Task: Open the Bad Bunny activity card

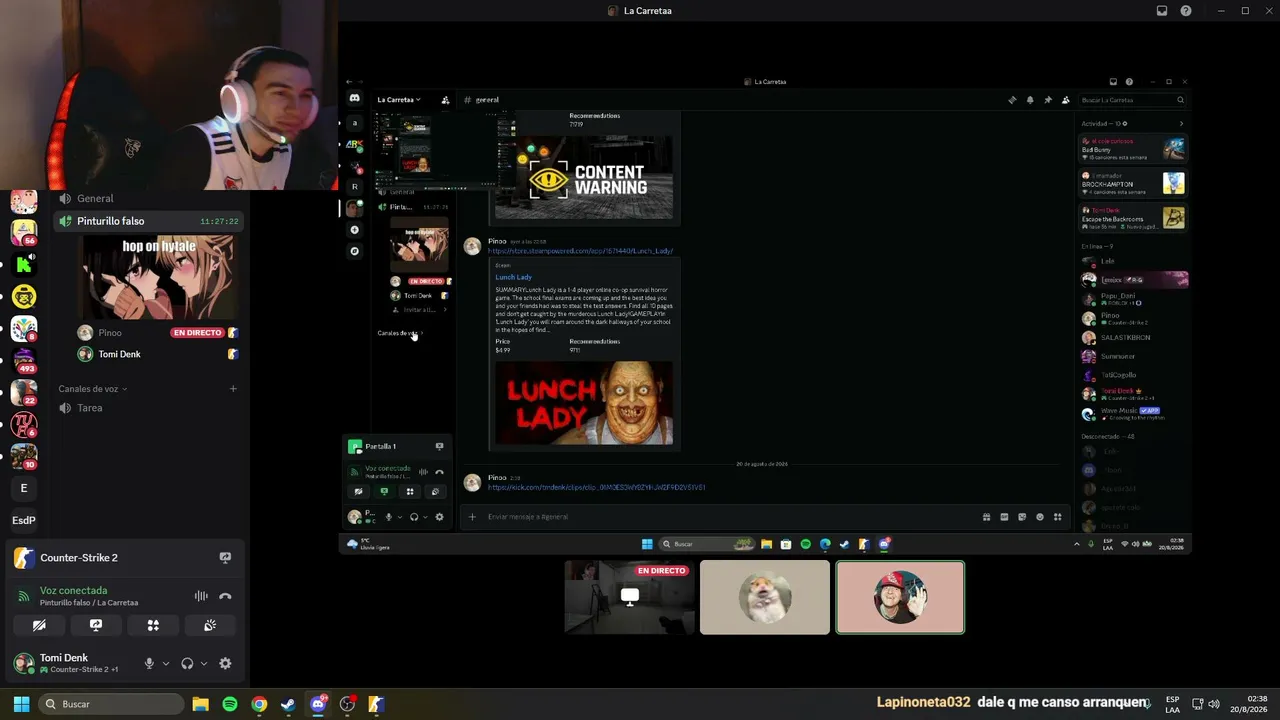Action: click(x=1133, y=149)
